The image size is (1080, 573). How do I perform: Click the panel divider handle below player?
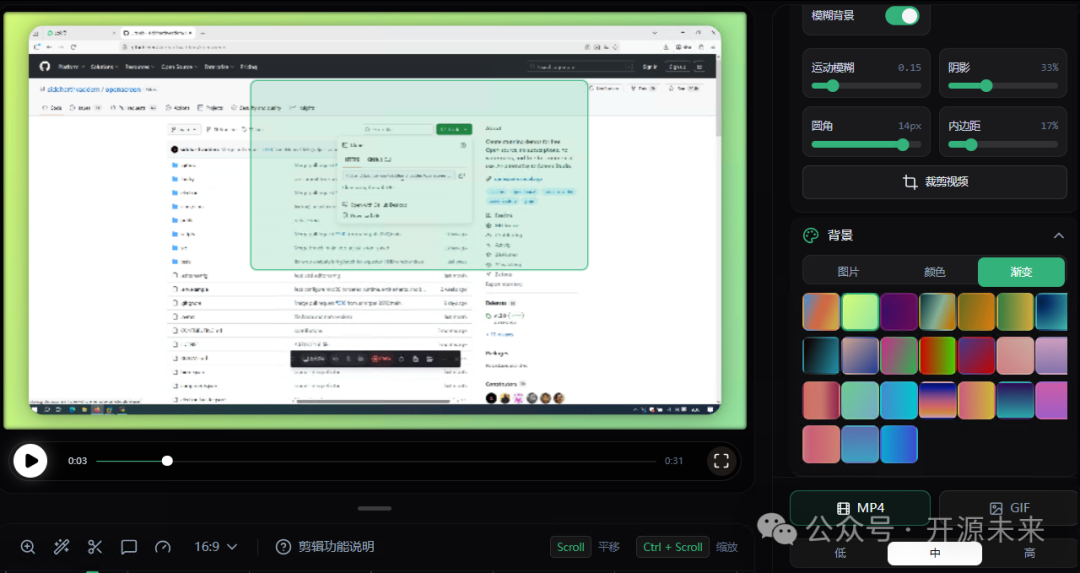coord(375,508)
